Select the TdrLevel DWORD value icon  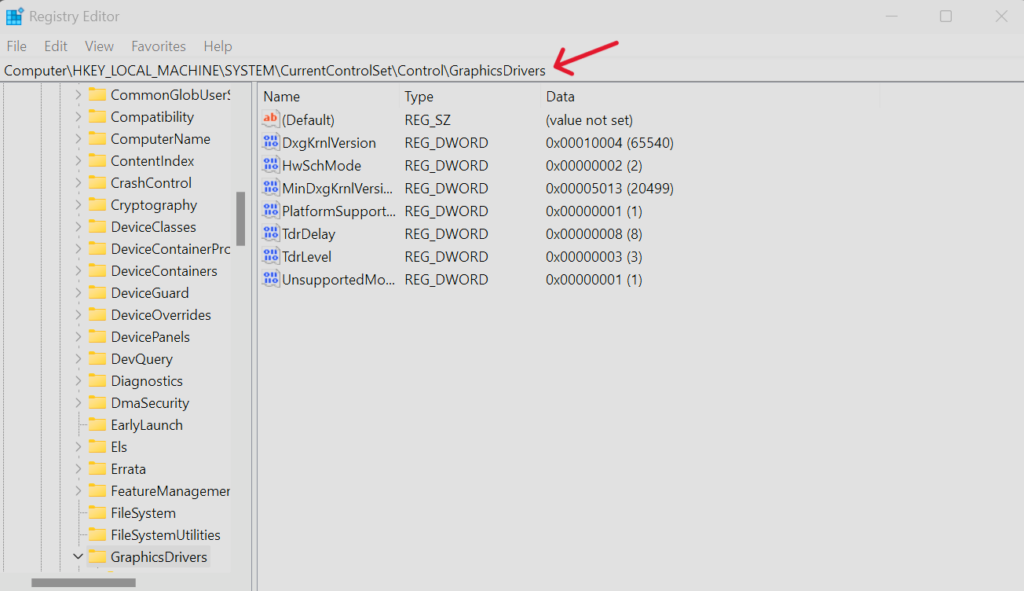[270, 257]
